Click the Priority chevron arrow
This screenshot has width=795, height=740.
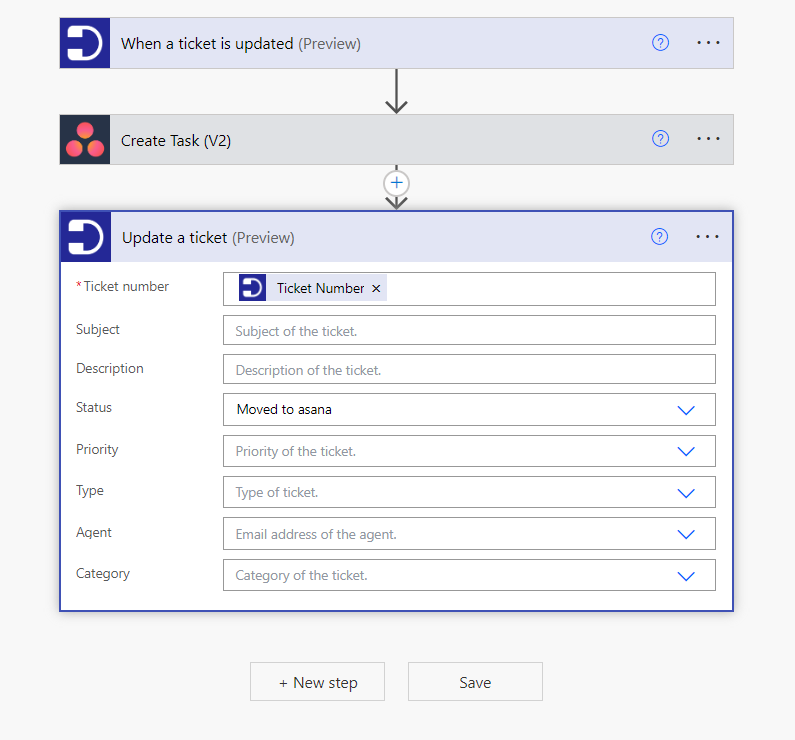(686, 451)
